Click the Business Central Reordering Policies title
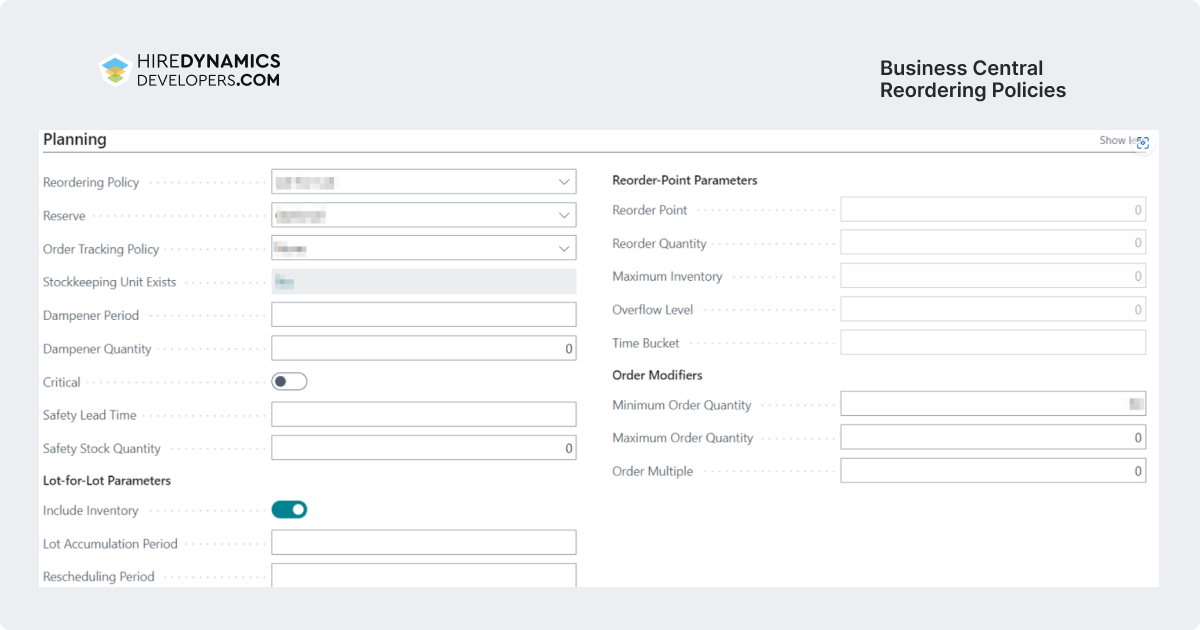This screenshot has width=1200, height=630. [973, 79]
